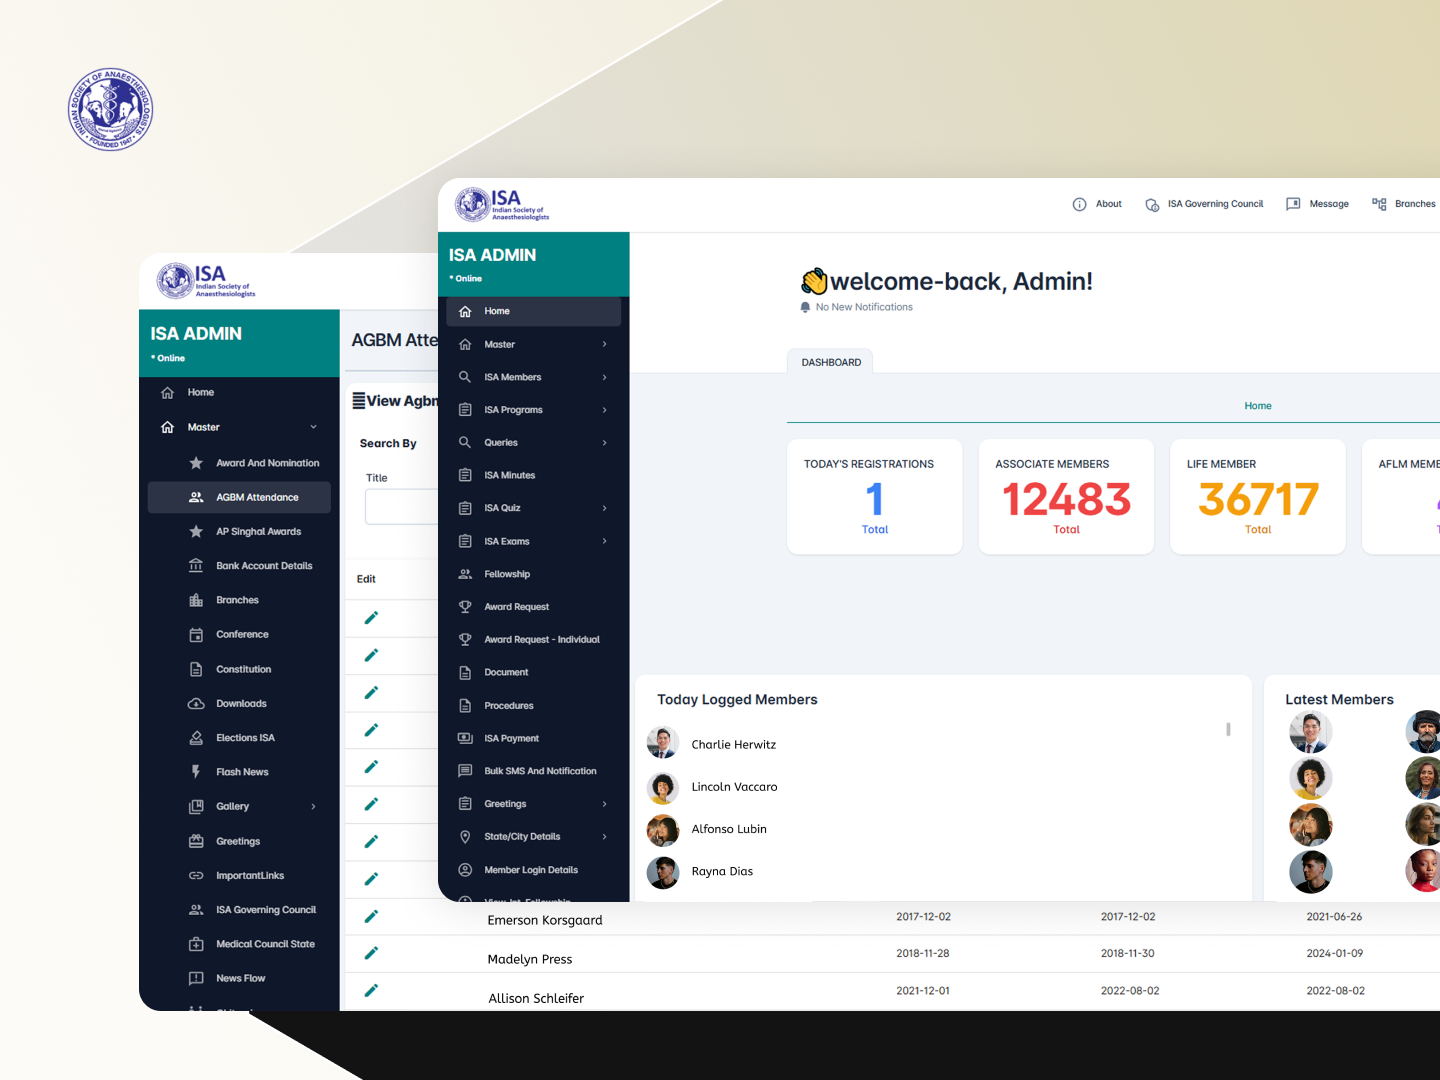Click the edit pencil for Emerson Korsgaard
Viewport: 1440px width, 1080px height.
click(371, 916)
